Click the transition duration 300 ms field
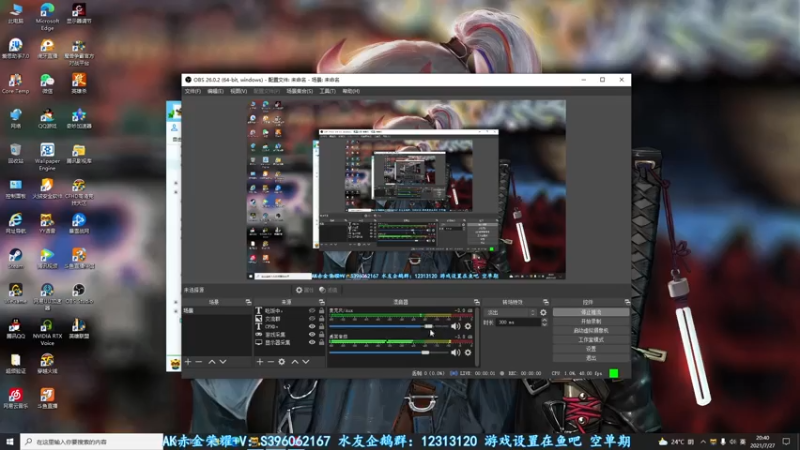 click(x=518, y=322)
